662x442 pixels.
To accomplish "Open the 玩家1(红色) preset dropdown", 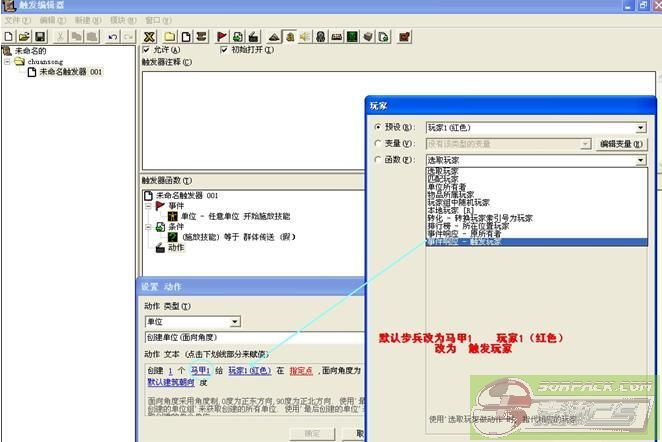I will pos(641,128).
